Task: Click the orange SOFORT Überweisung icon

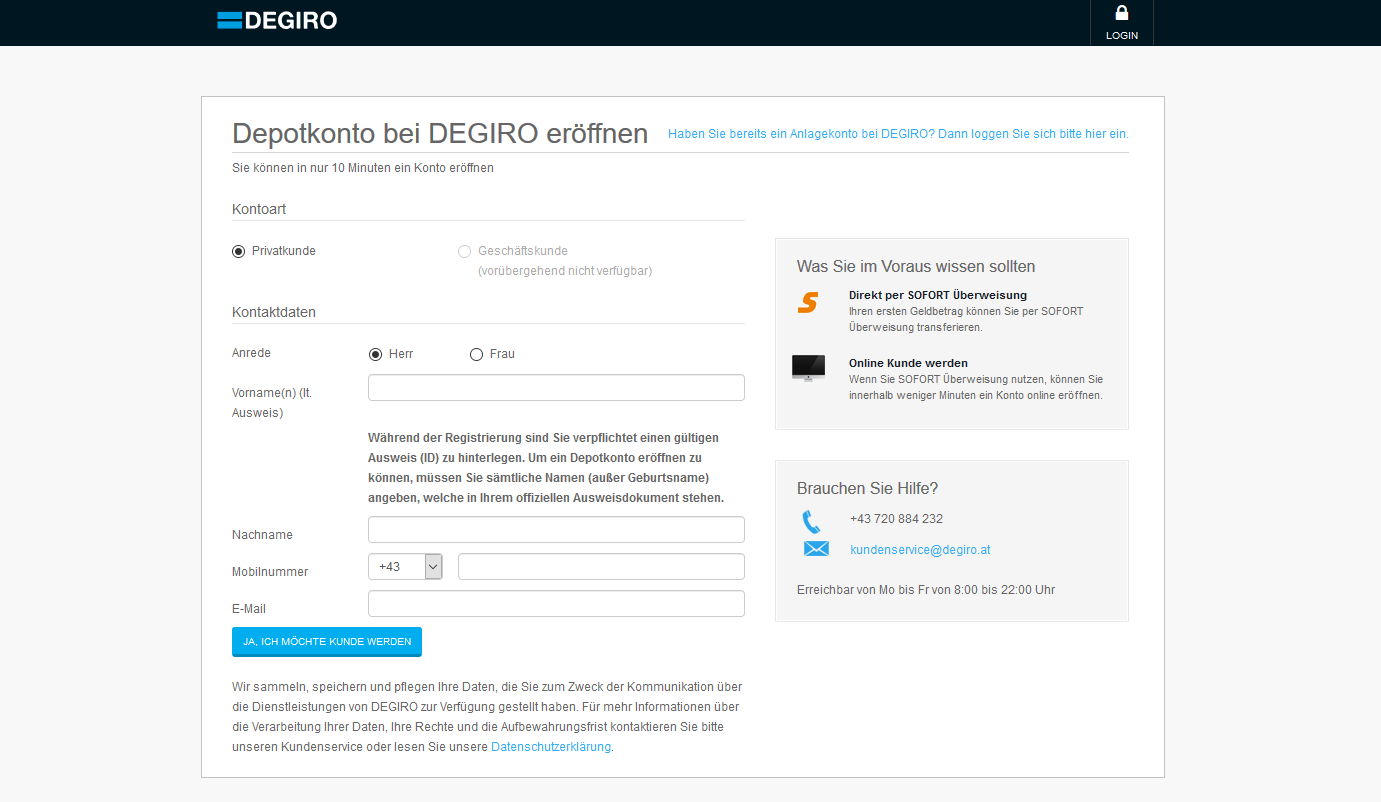Action: pyautogui.click(x=808, y=302)
